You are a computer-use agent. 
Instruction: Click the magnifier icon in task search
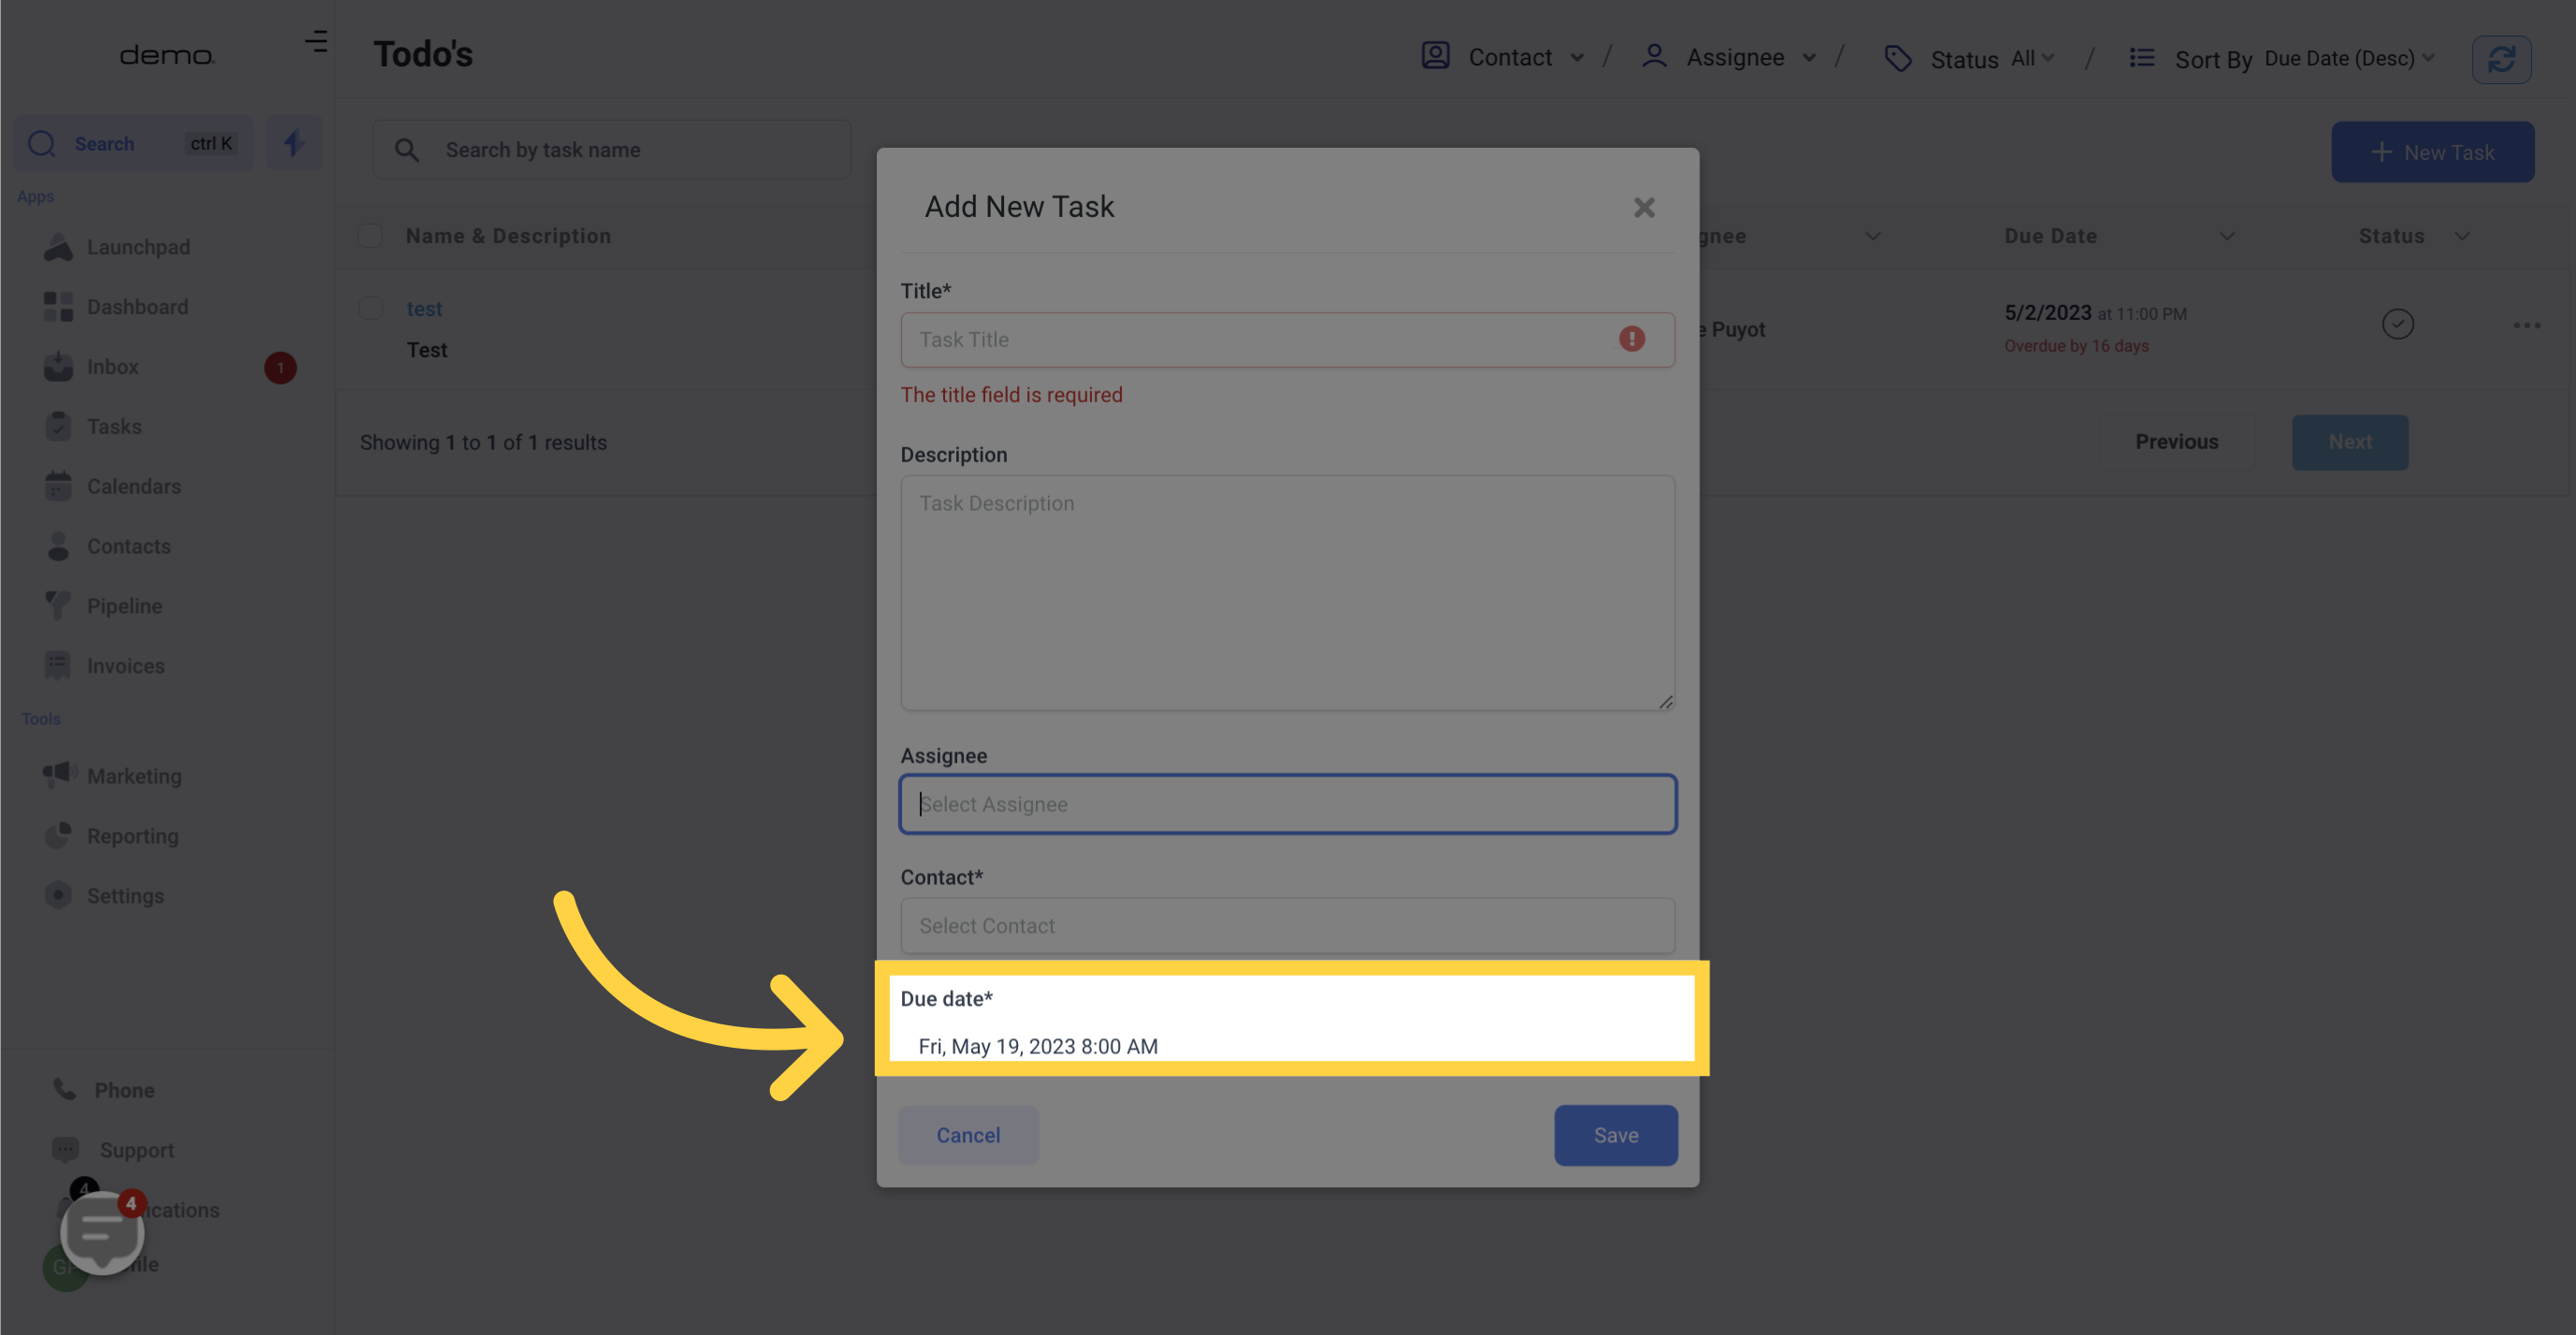point(406,150)
